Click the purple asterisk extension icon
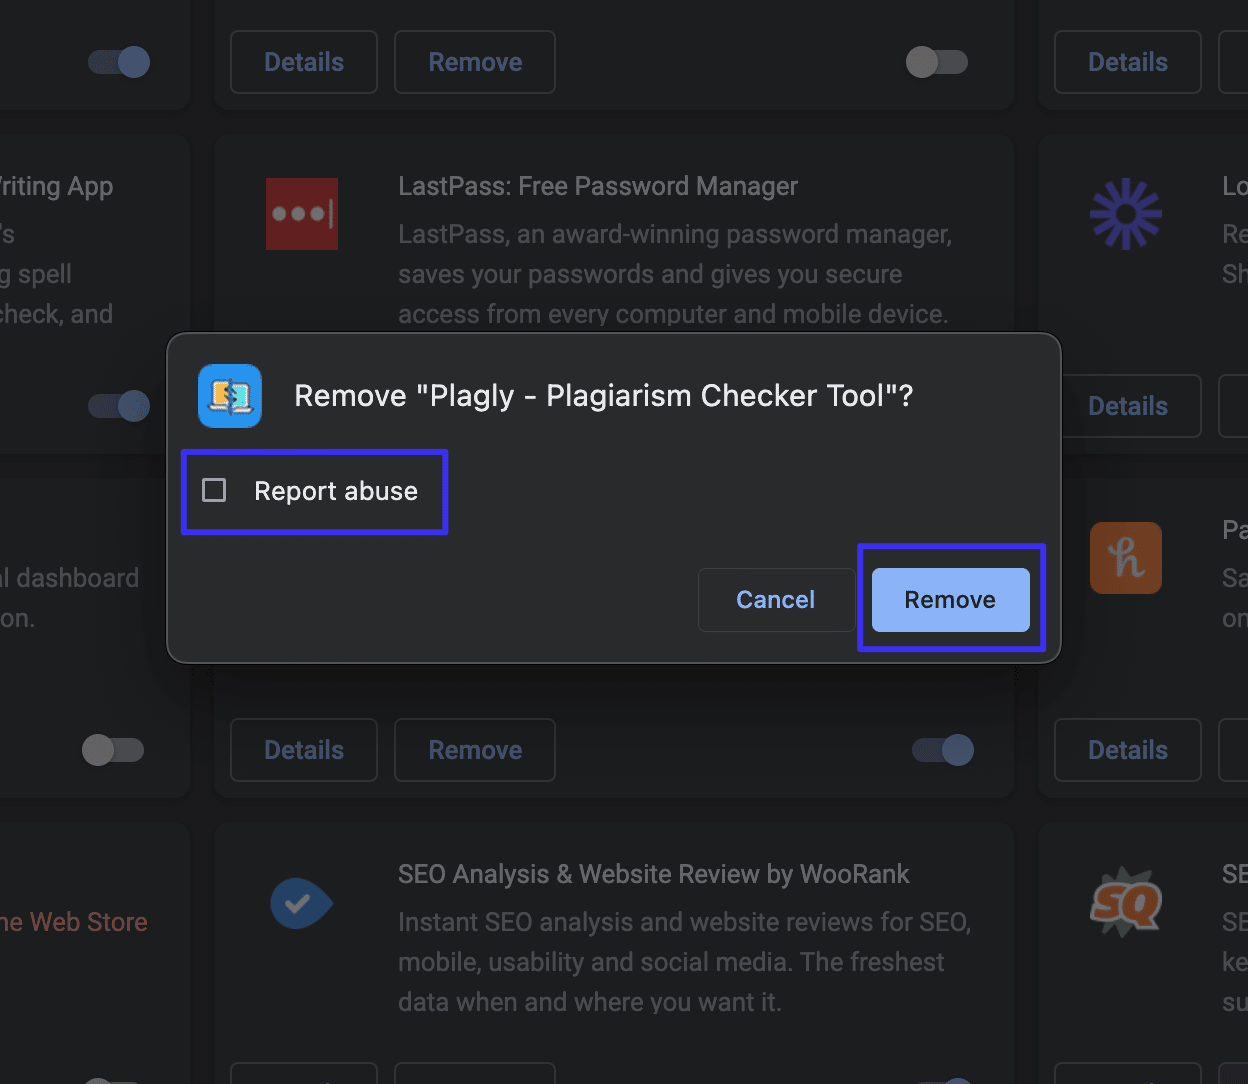 coord(1125,213)
